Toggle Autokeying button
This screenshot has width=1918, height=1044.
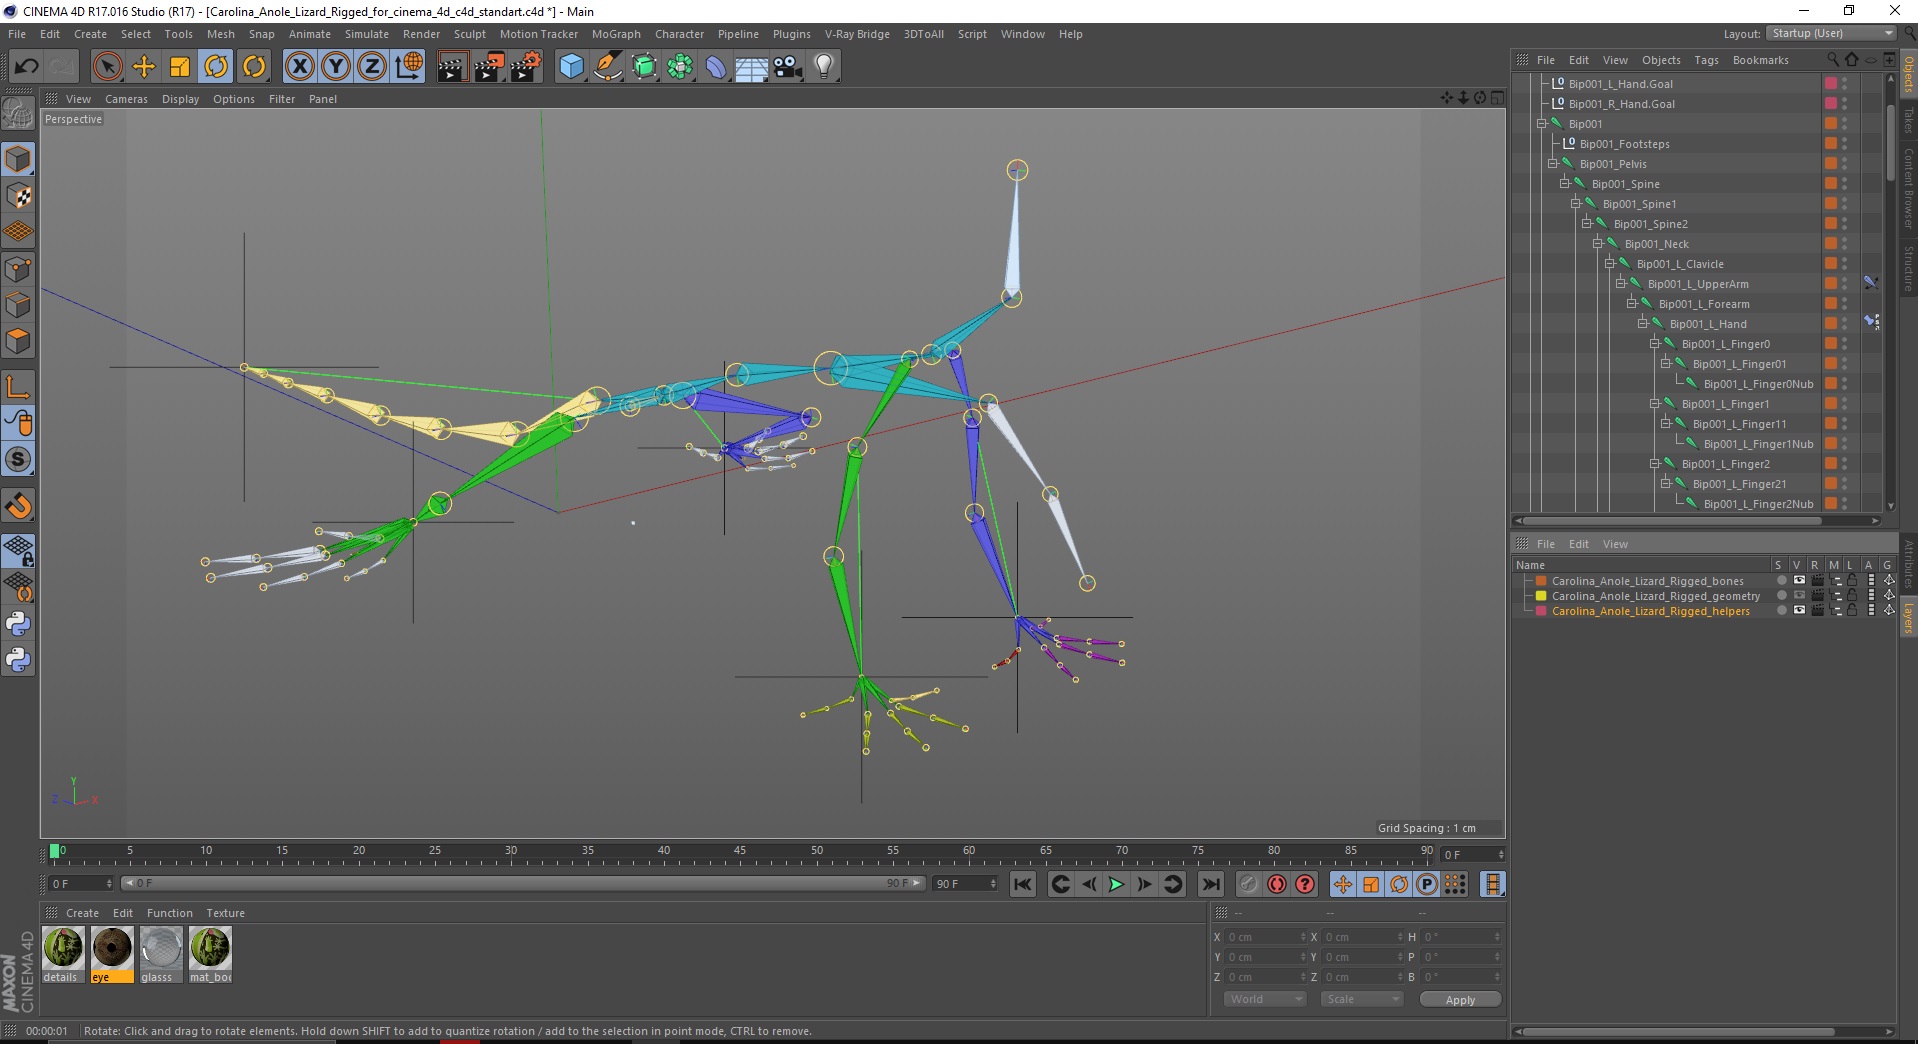[1277, 884]
